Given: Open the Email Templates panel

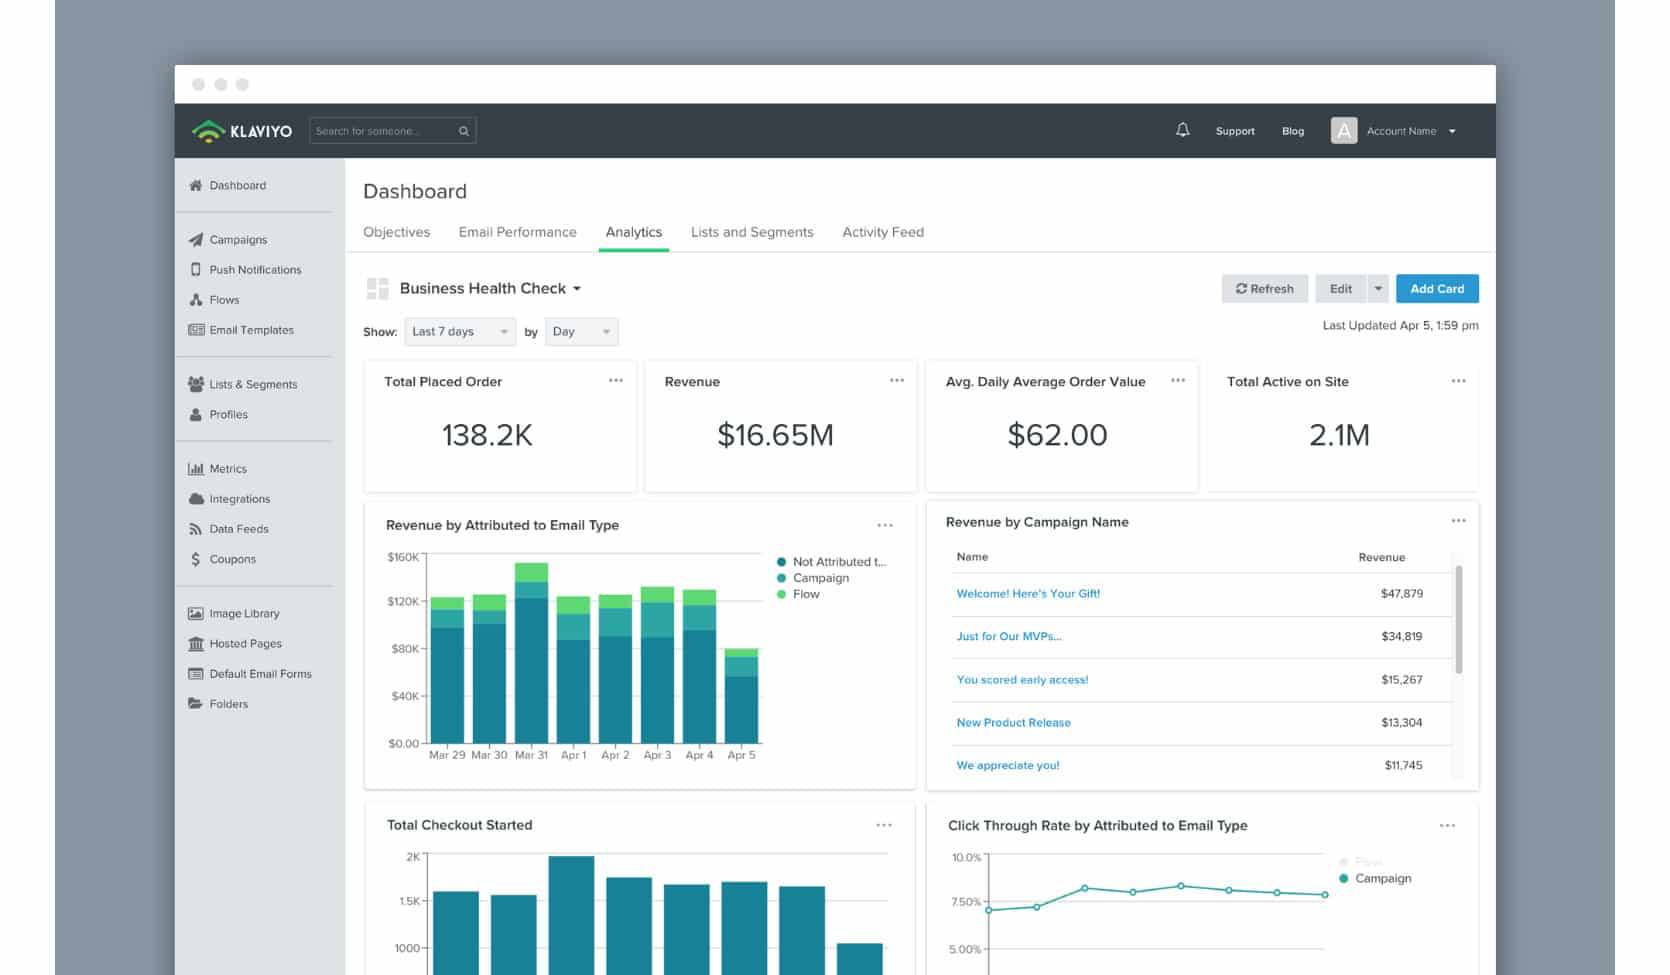Looking at the screenshot, I should pyautogui.click(x=250, y=329).
